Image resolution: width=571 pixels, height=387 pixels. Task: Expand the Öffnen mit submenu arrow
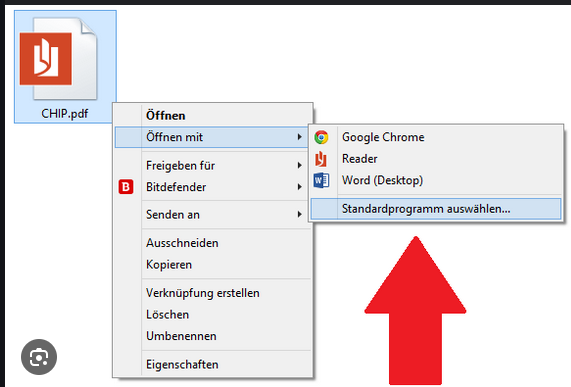pyautogui.click(x=299, y=137)
